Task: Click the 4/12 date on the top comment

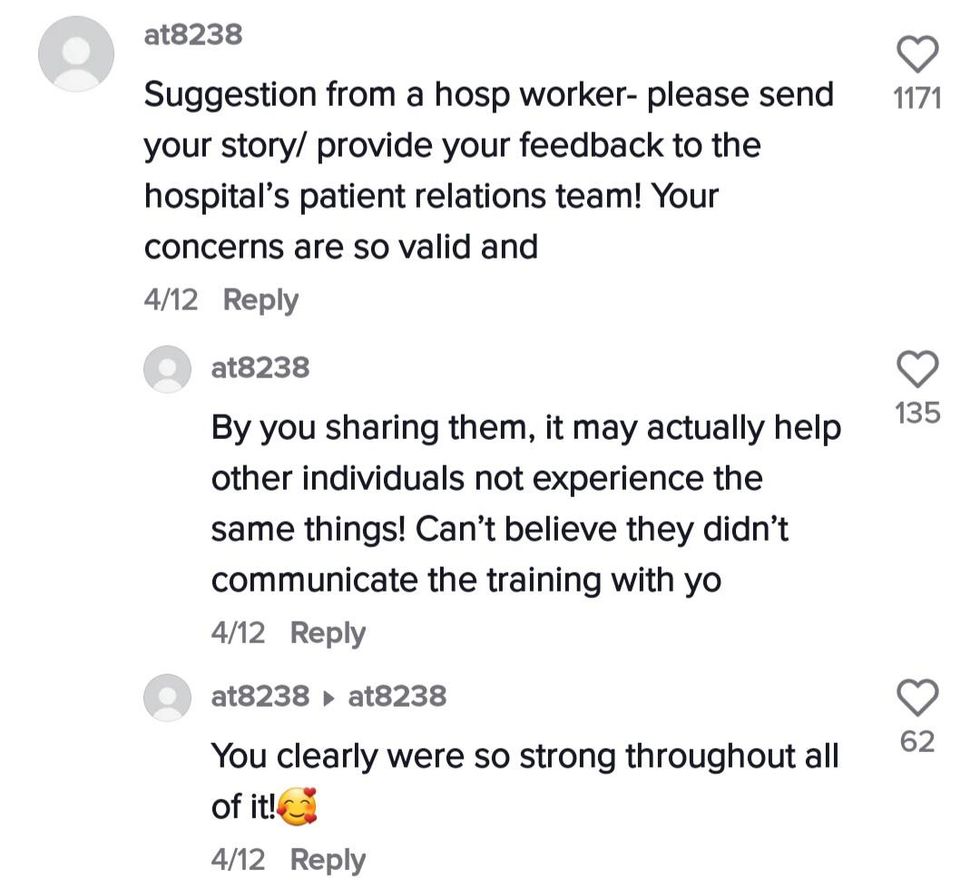Action: (x=172, y=300)
